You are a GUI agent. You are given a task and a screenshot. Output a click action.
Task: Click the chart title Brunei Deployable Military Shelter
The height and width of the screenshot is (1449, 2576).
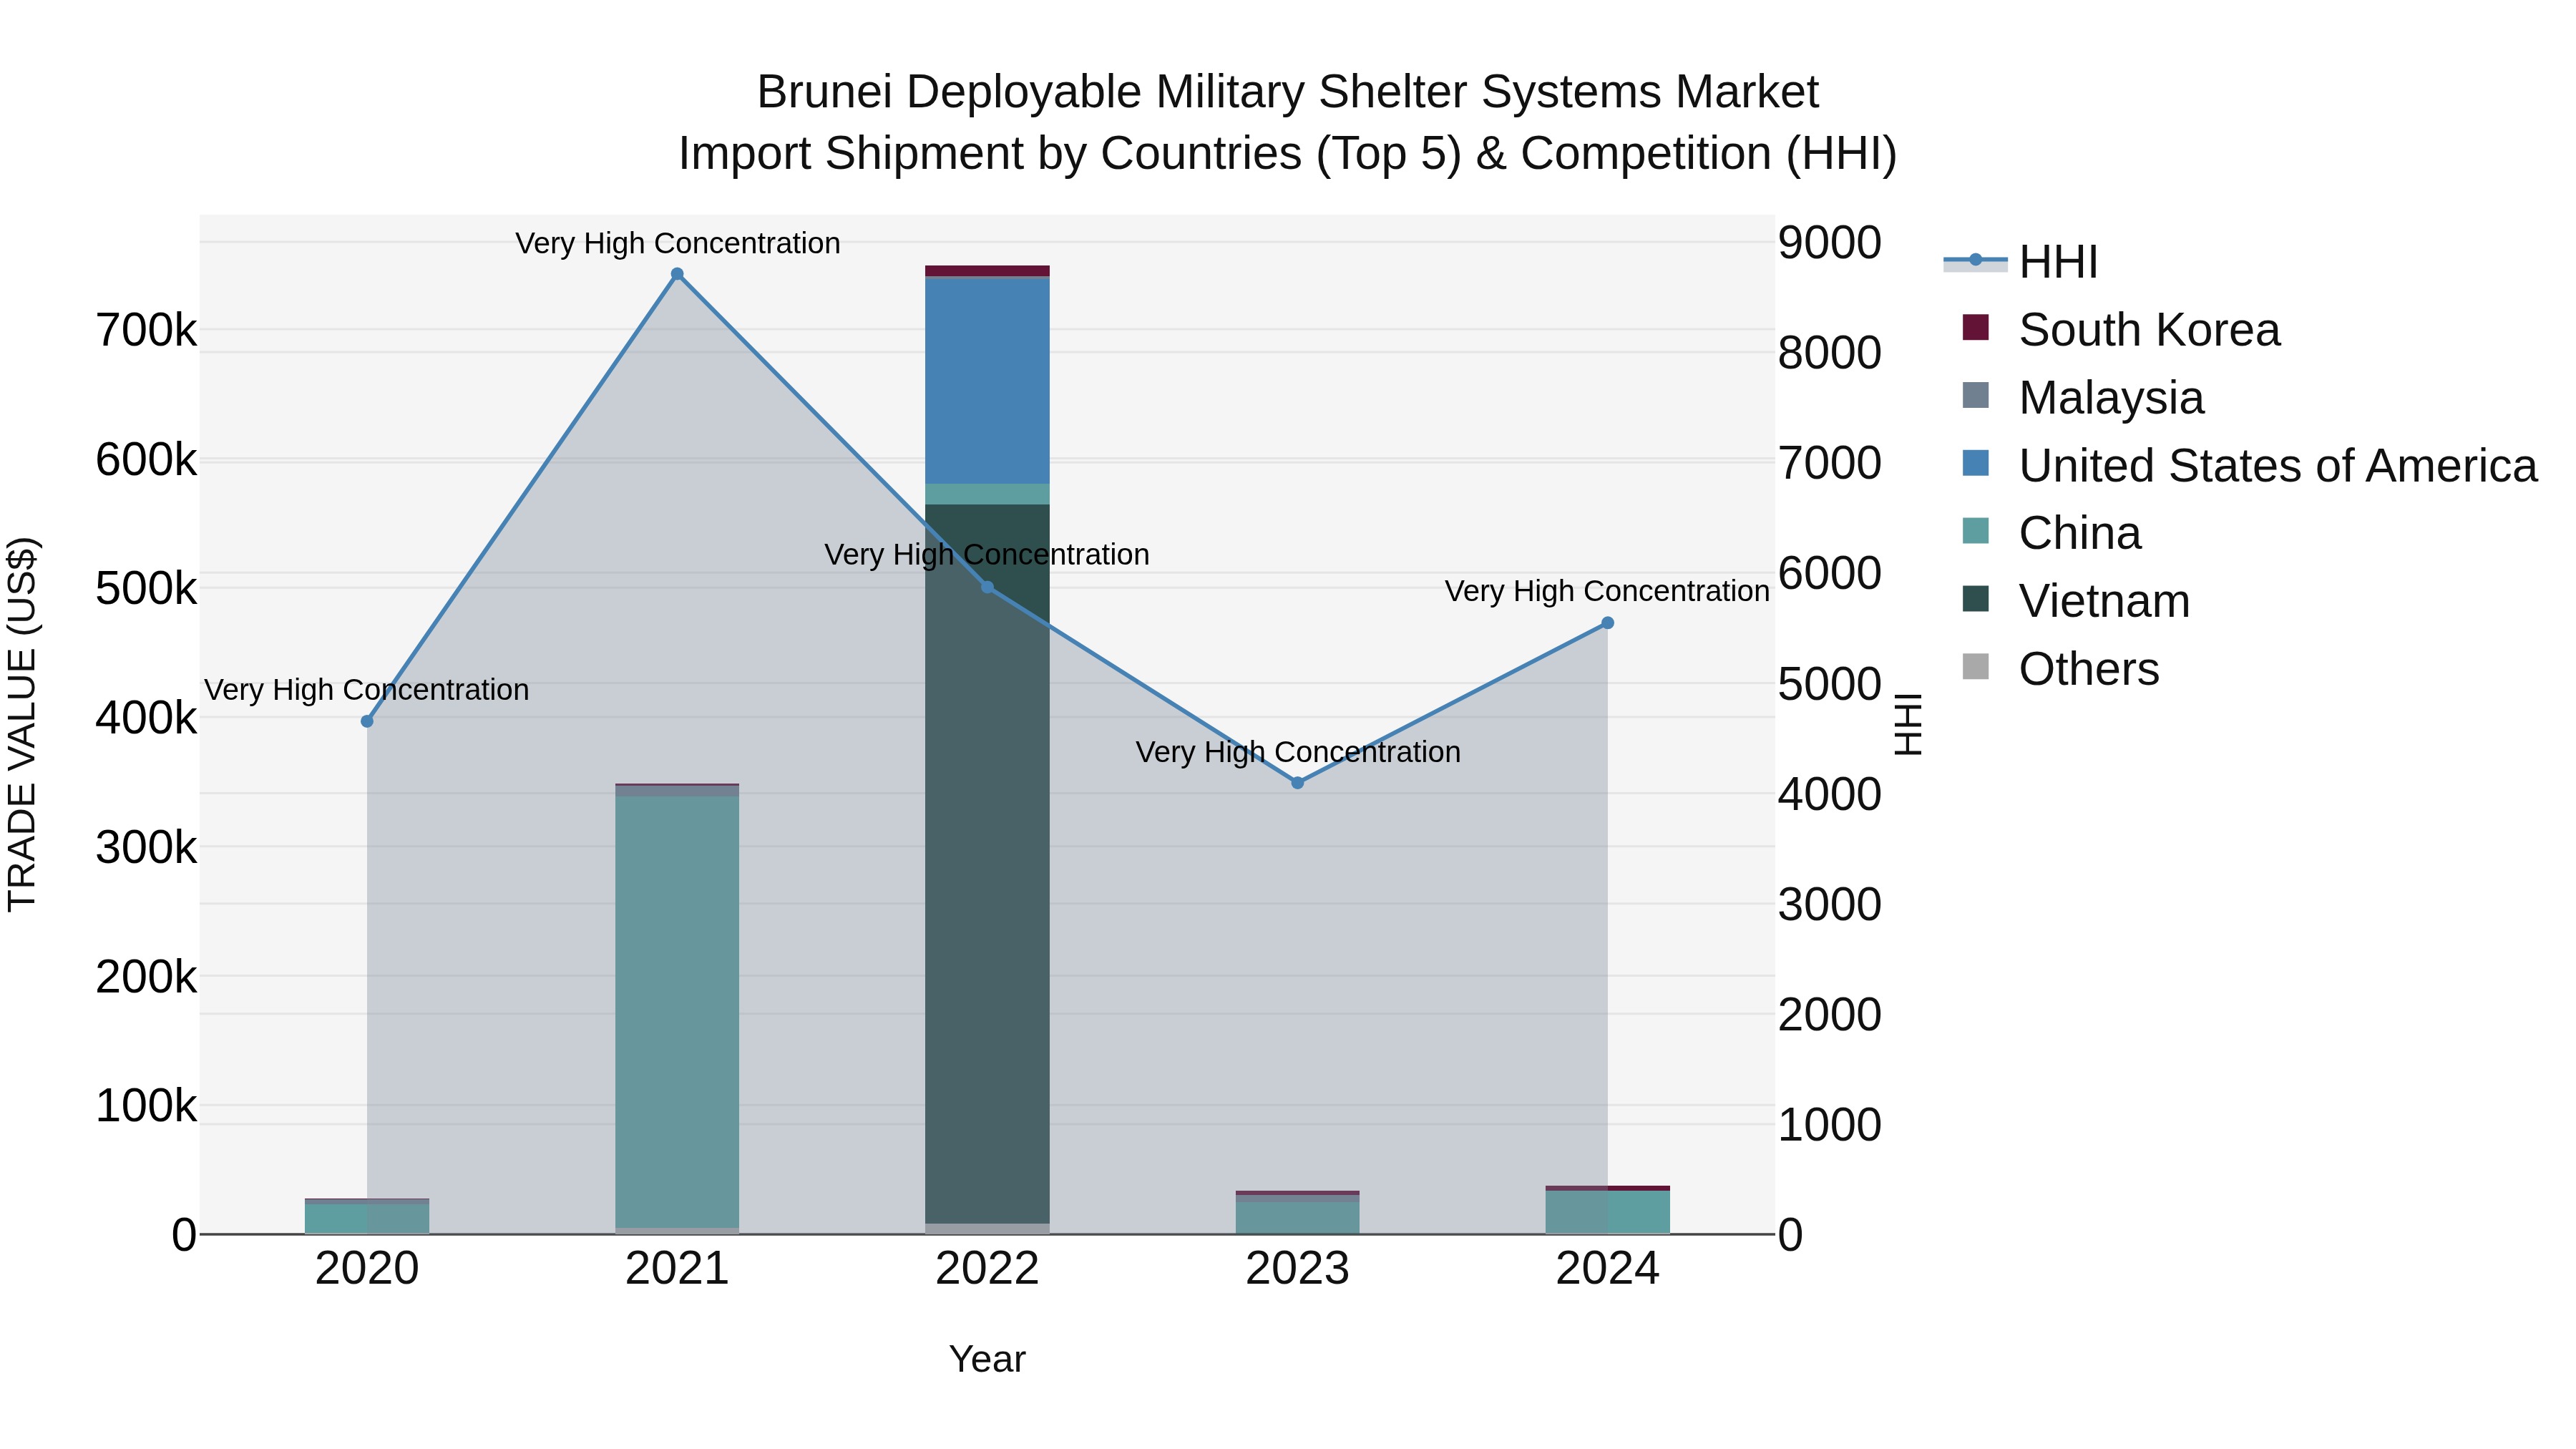[x=1287, y=92]
